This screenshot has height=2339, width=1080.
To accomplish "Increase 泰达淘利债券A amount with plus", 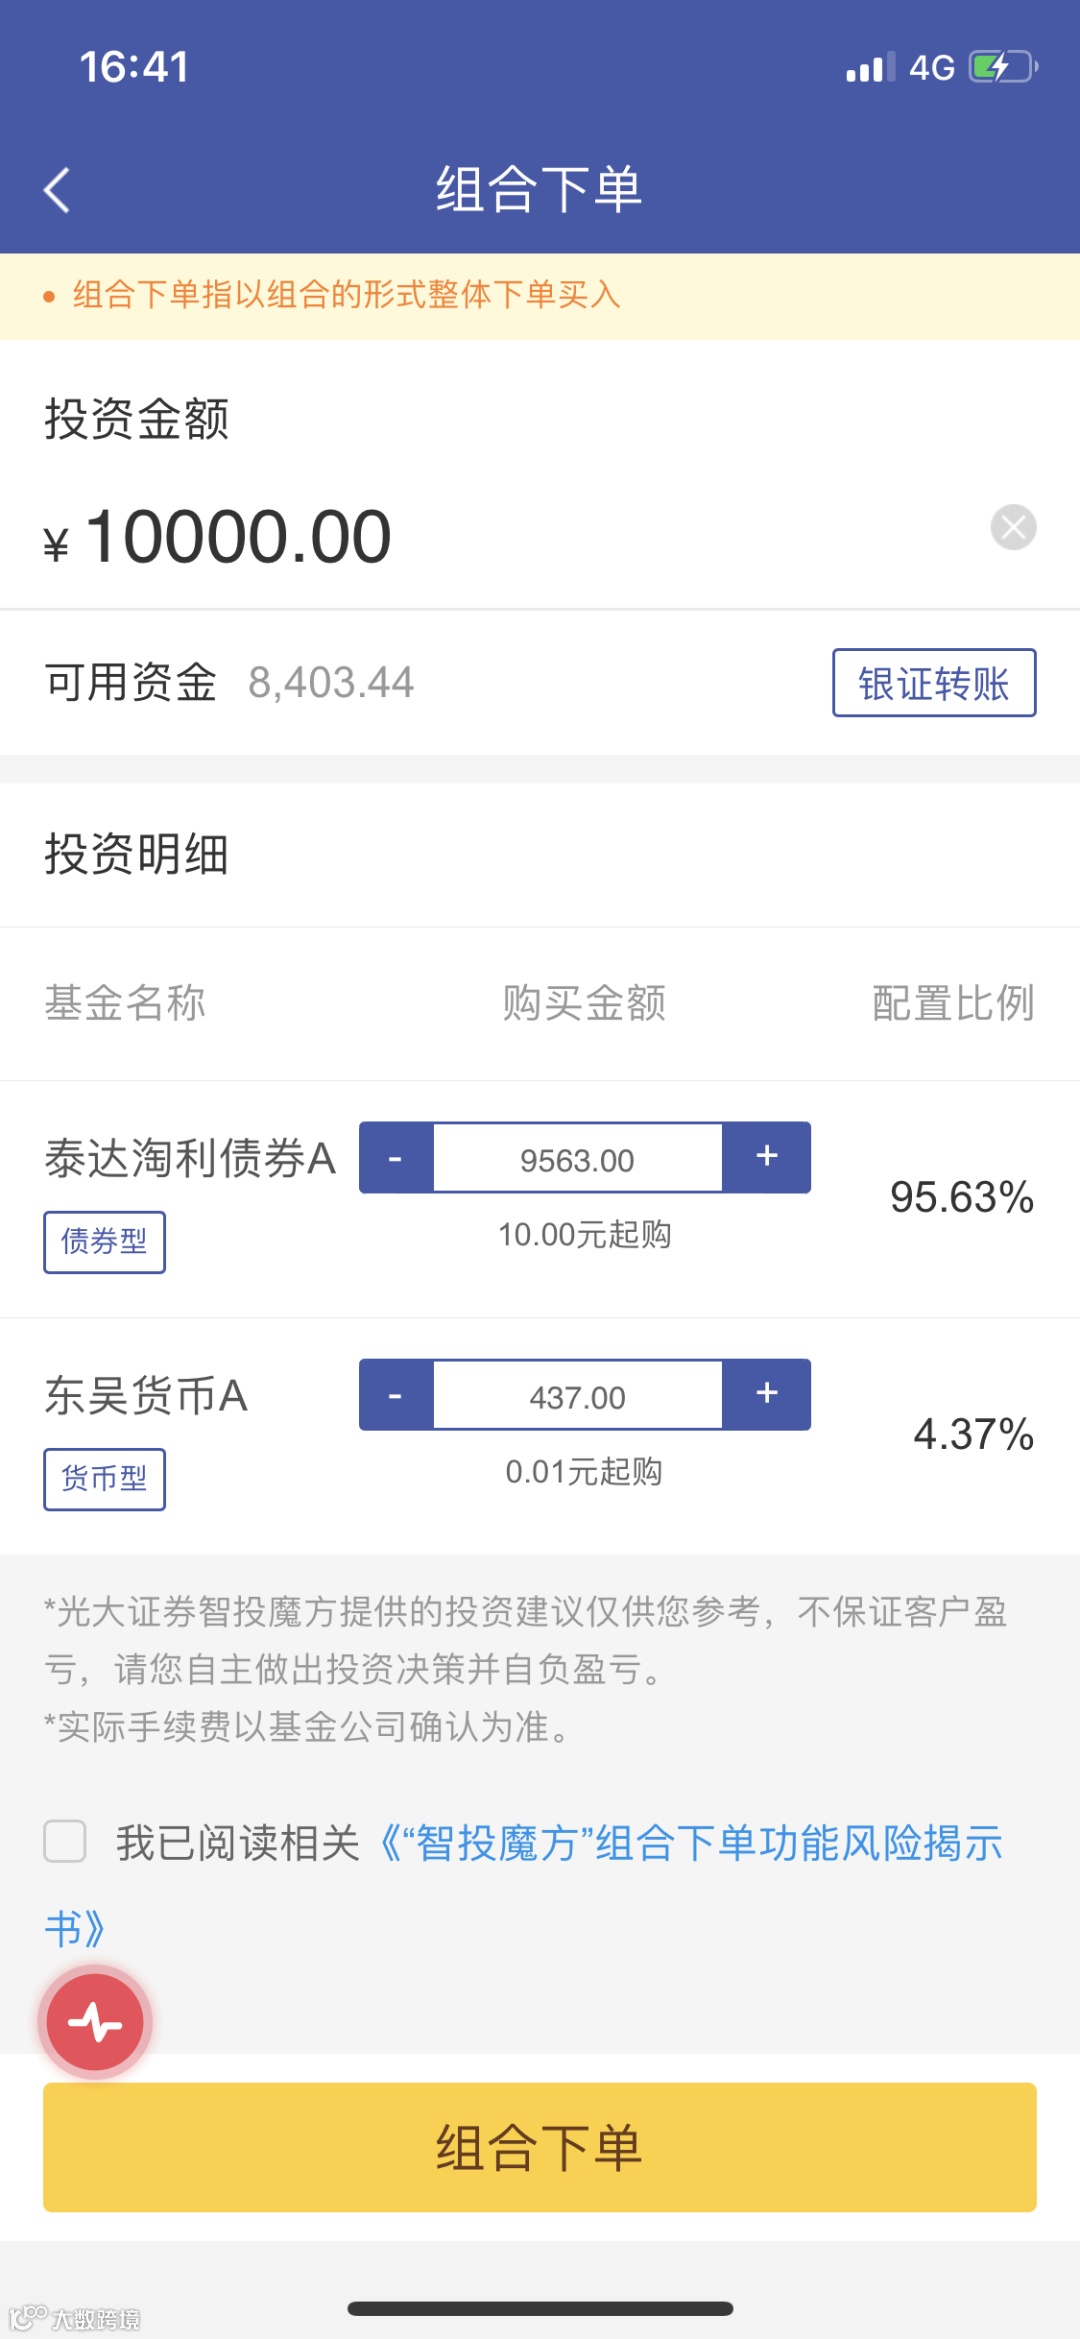I will [x=767, y=1158].
